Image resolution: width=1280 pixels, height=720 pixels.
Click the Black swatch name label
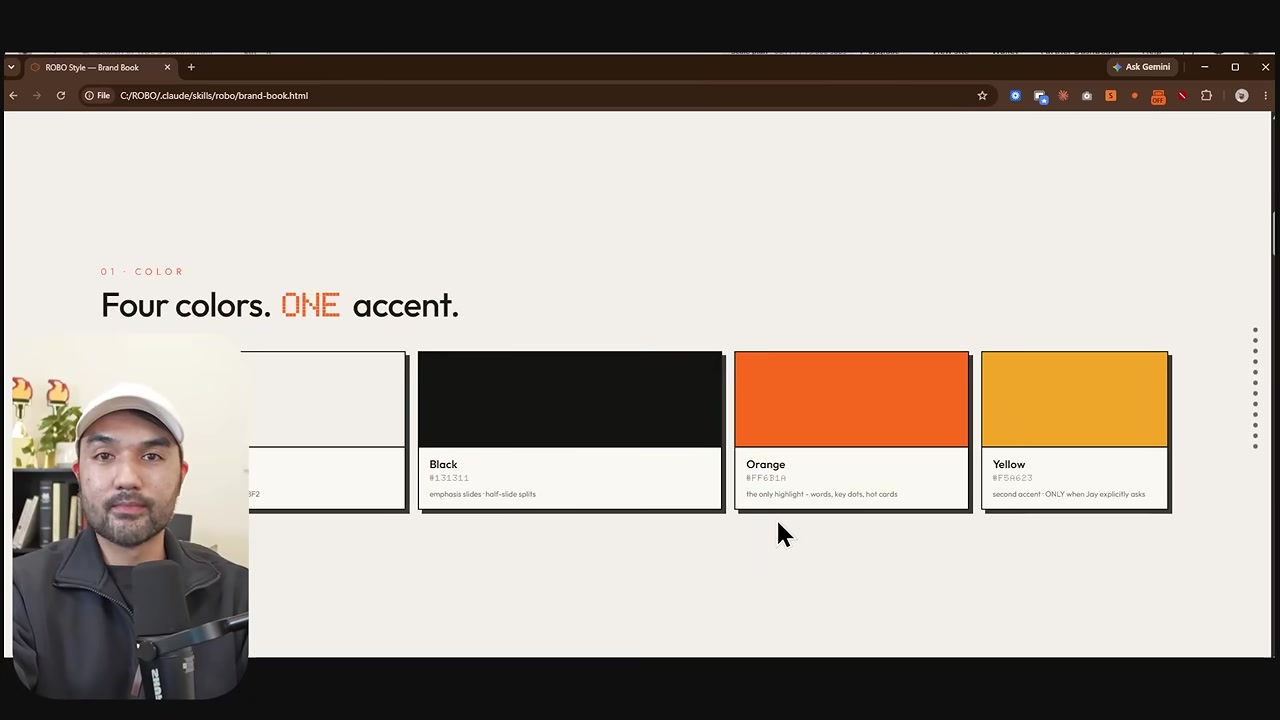pos(443,464)
